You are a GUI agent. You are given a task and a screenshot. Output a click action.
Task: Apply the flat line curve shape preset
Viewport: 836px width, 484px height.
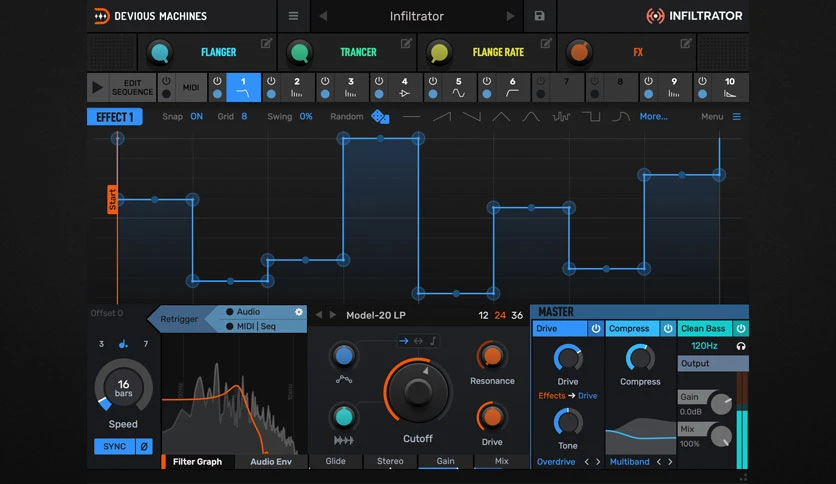(412, 116)
